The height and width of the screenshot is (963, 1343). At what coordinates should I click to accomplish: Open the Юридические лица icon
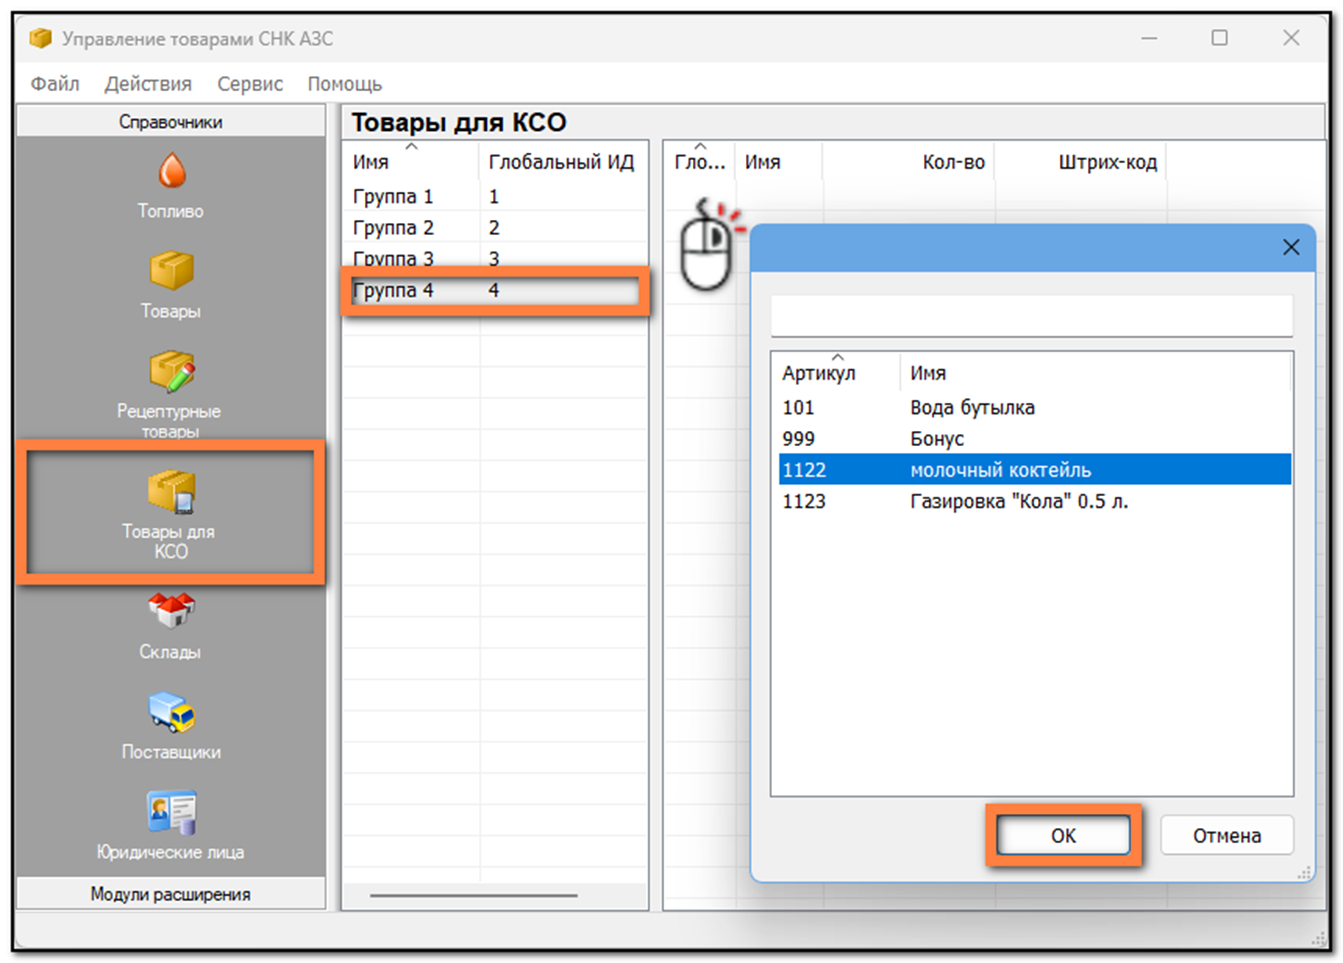click(x=171, y=812)
